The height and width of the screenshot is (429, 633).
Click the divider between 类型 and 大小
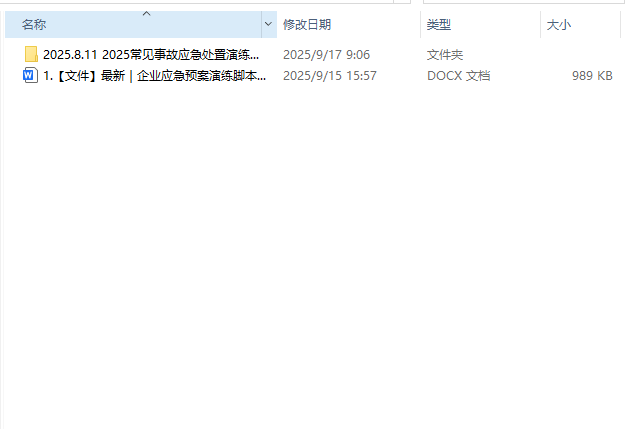(x=540, y=25)
